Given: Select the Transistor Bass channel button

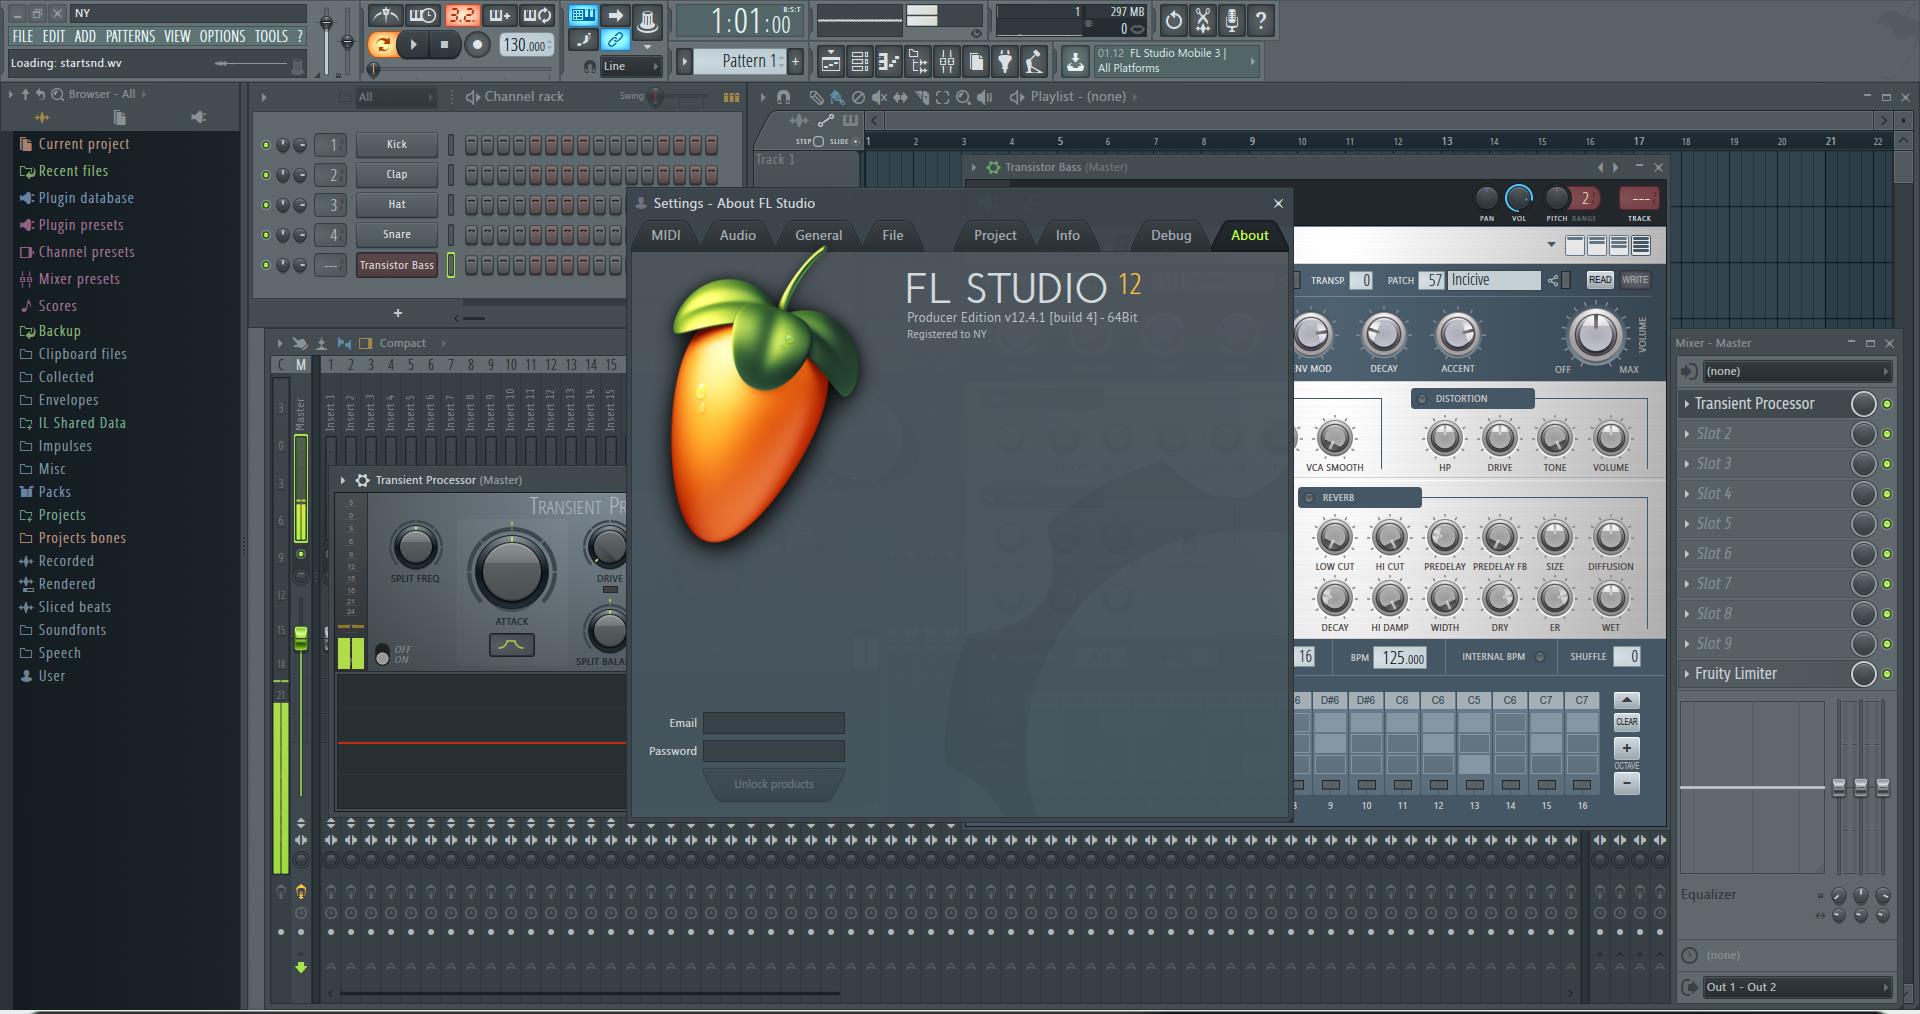Looking at the screenshot, I should [397, 265].
